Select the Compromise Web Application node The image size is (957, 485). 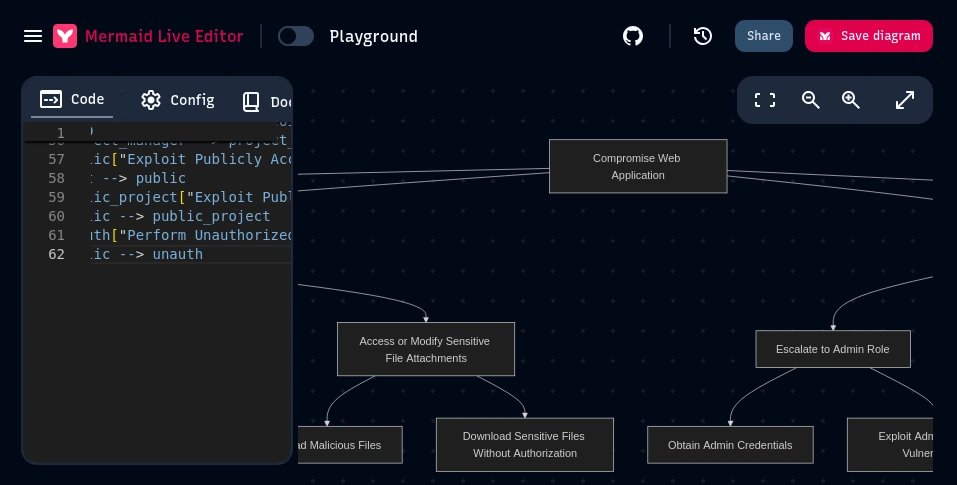(638, 167)
